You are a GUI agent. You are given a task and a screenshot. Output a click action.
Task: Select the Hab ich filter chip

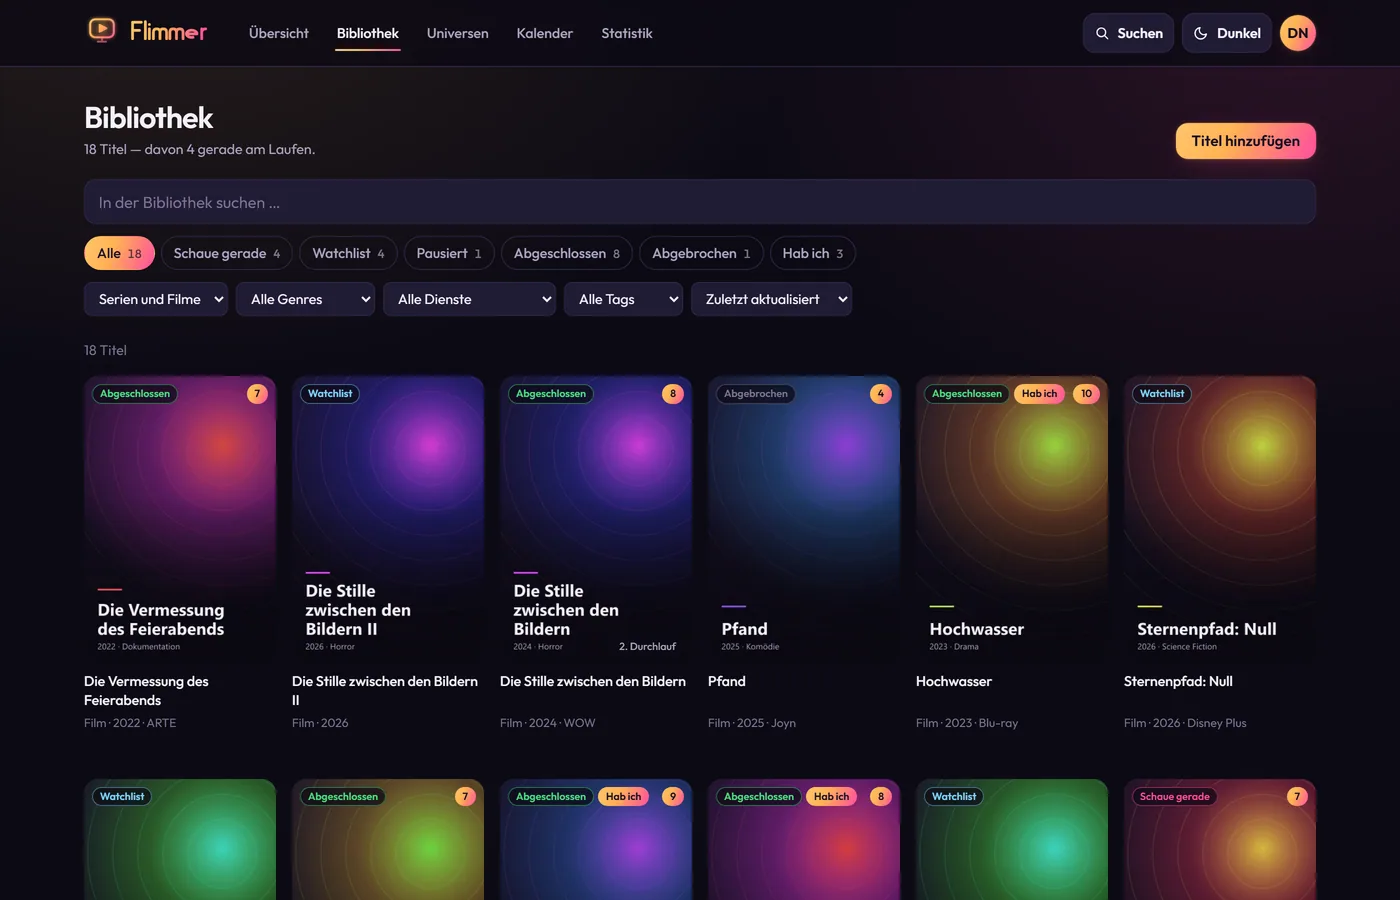tap(813, 253)
